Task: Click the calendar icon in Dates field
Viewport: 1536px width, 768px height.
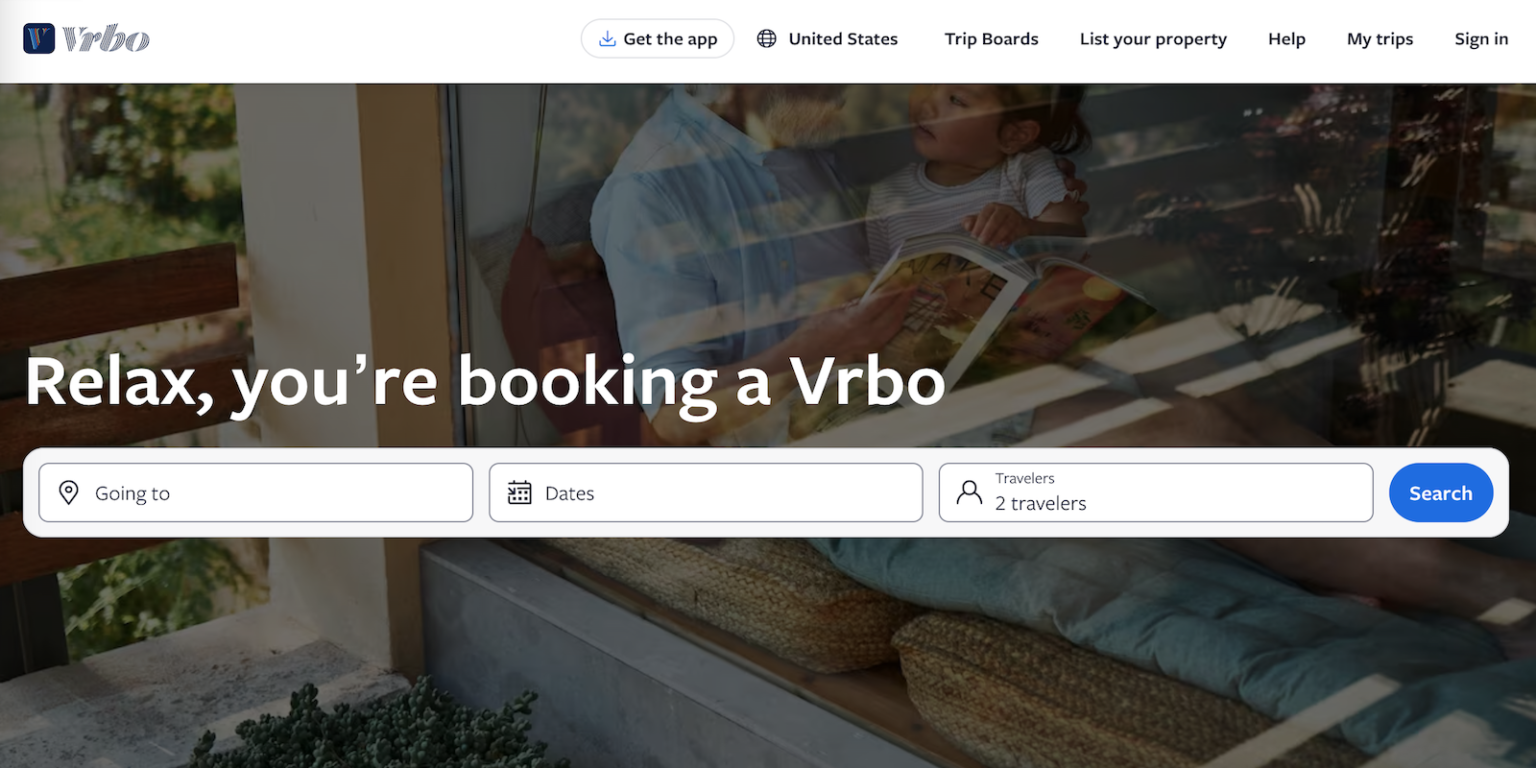Action: pyautogui.click(x=519, y=492)
